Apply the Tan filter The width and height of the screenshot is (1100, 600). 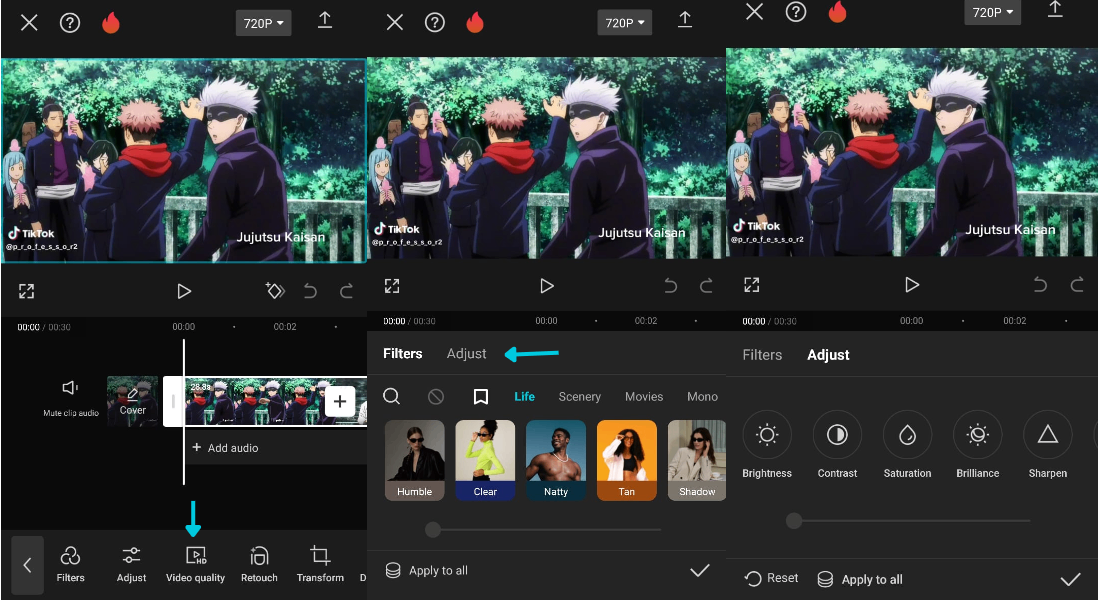coord(627,460)
